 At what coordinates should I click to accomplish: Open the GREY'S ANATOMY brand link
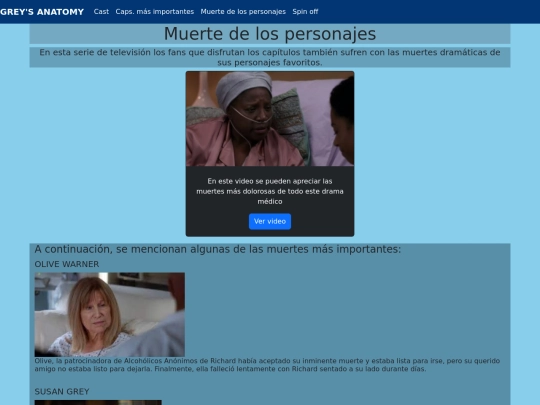pos(42,12)
